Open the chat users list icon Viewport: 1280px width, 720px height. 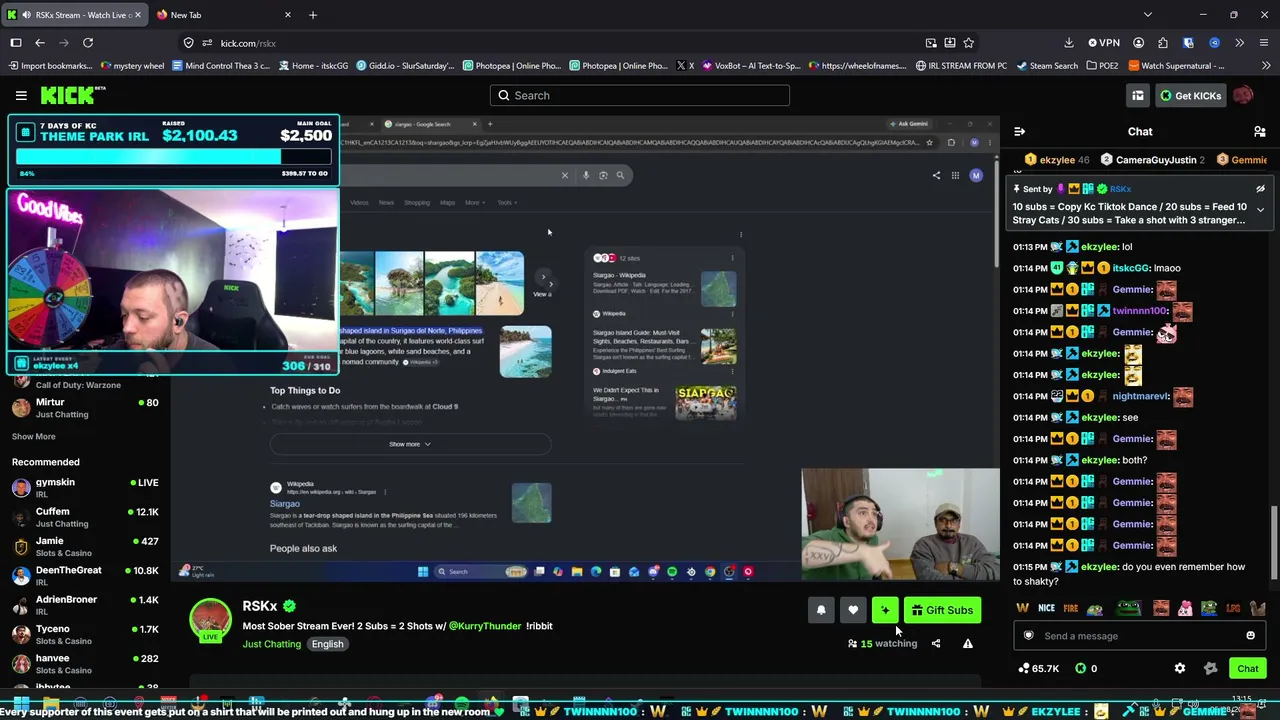click(1260, 132)
